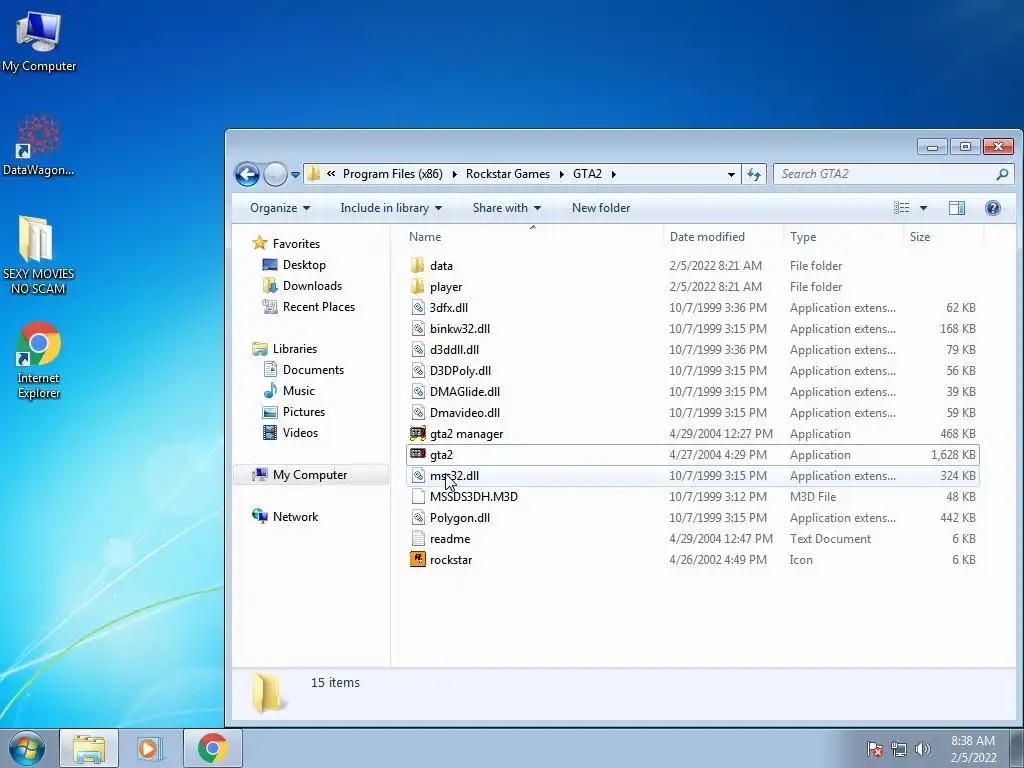Sort files by Name column

(533, 237)
